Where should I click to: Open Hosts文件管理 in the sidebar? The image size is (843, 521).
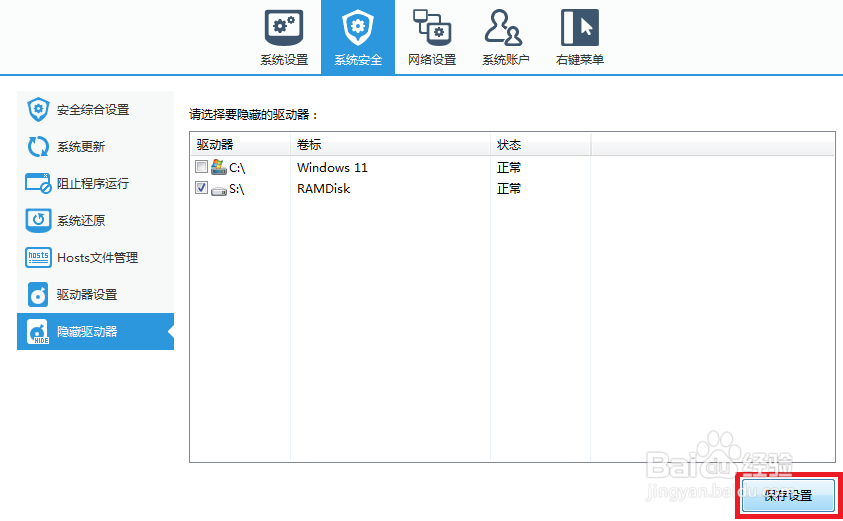pos(96,258)
